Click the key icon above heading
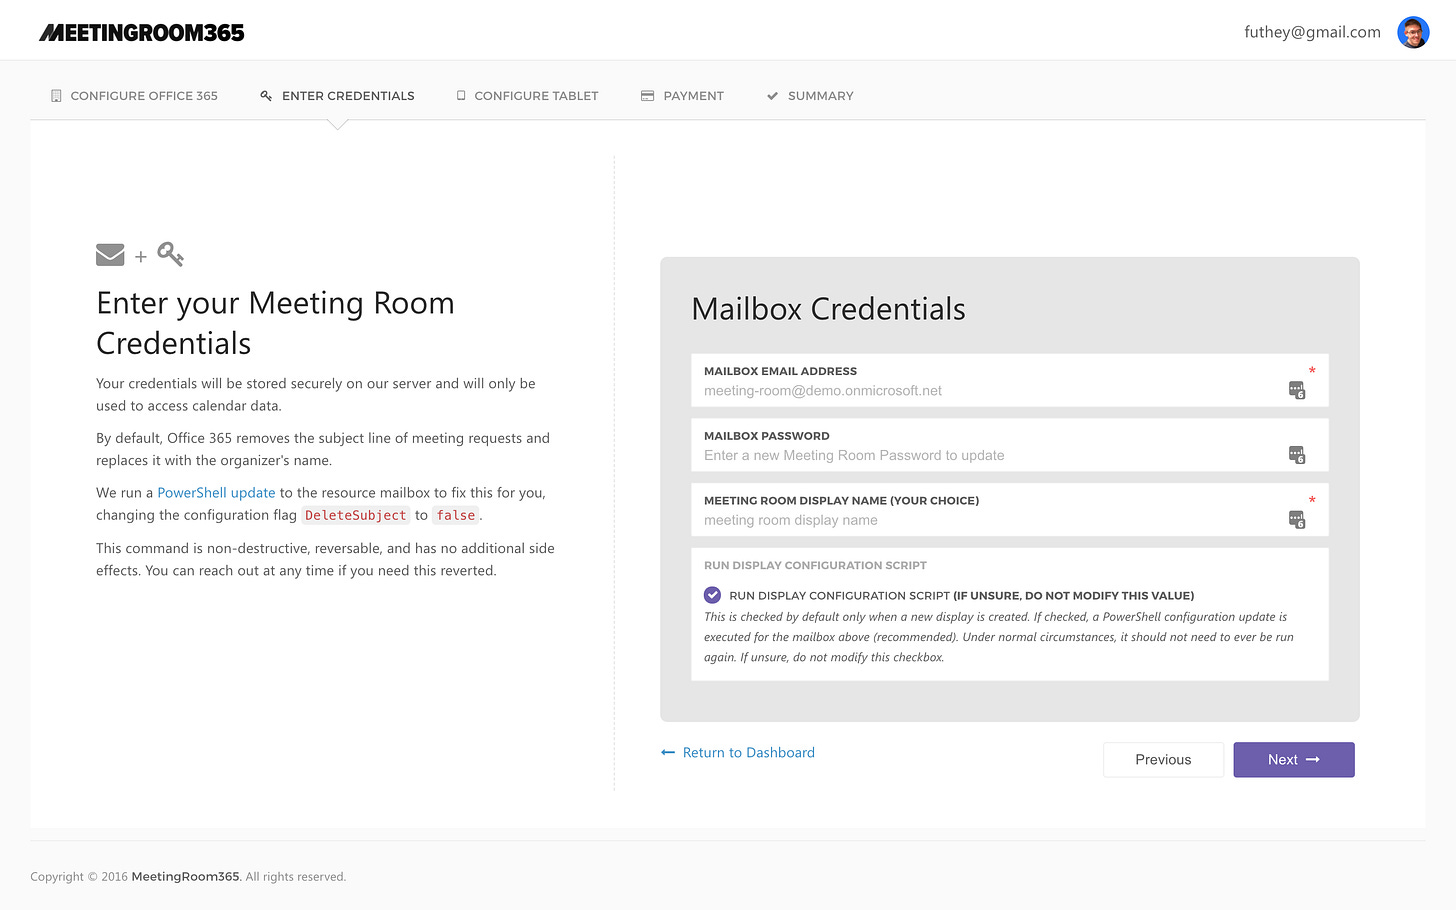 (x=171, y=254)
